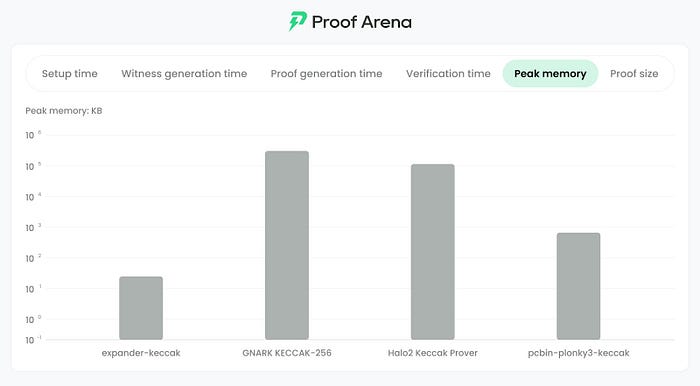Click the GNARK KECCAK-256 bar
Screen dimensions: 700x386
pos(287,245)
